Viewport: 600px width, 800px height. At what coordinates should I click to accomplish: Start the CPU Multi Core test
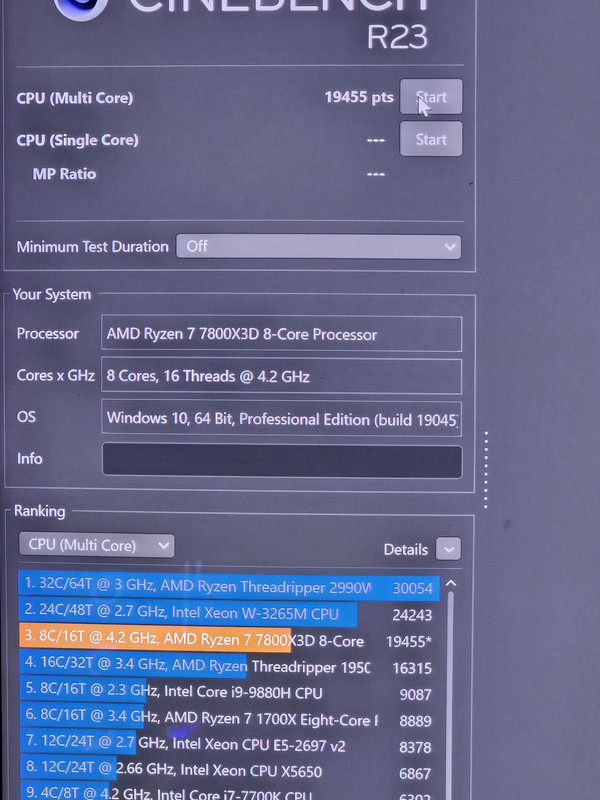pyautogui.click(x=431, y=97)
